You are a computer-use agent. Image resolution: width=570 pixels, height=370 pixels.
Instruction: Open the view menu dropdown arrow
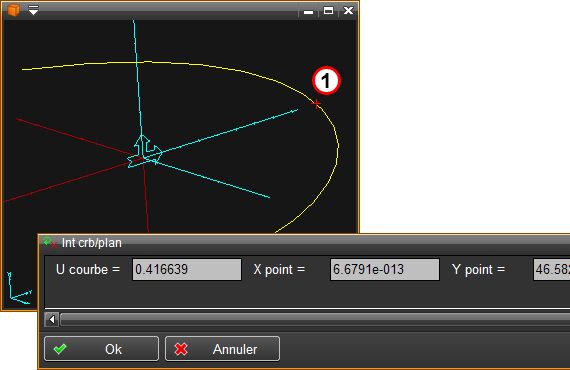33,11
